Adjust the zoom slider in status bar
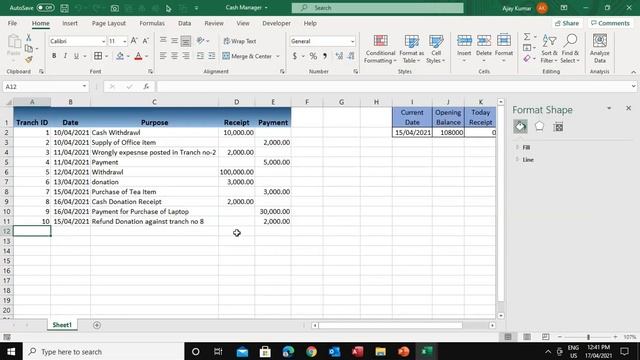The height and width of the screenshot is (360, 640). 588,337
